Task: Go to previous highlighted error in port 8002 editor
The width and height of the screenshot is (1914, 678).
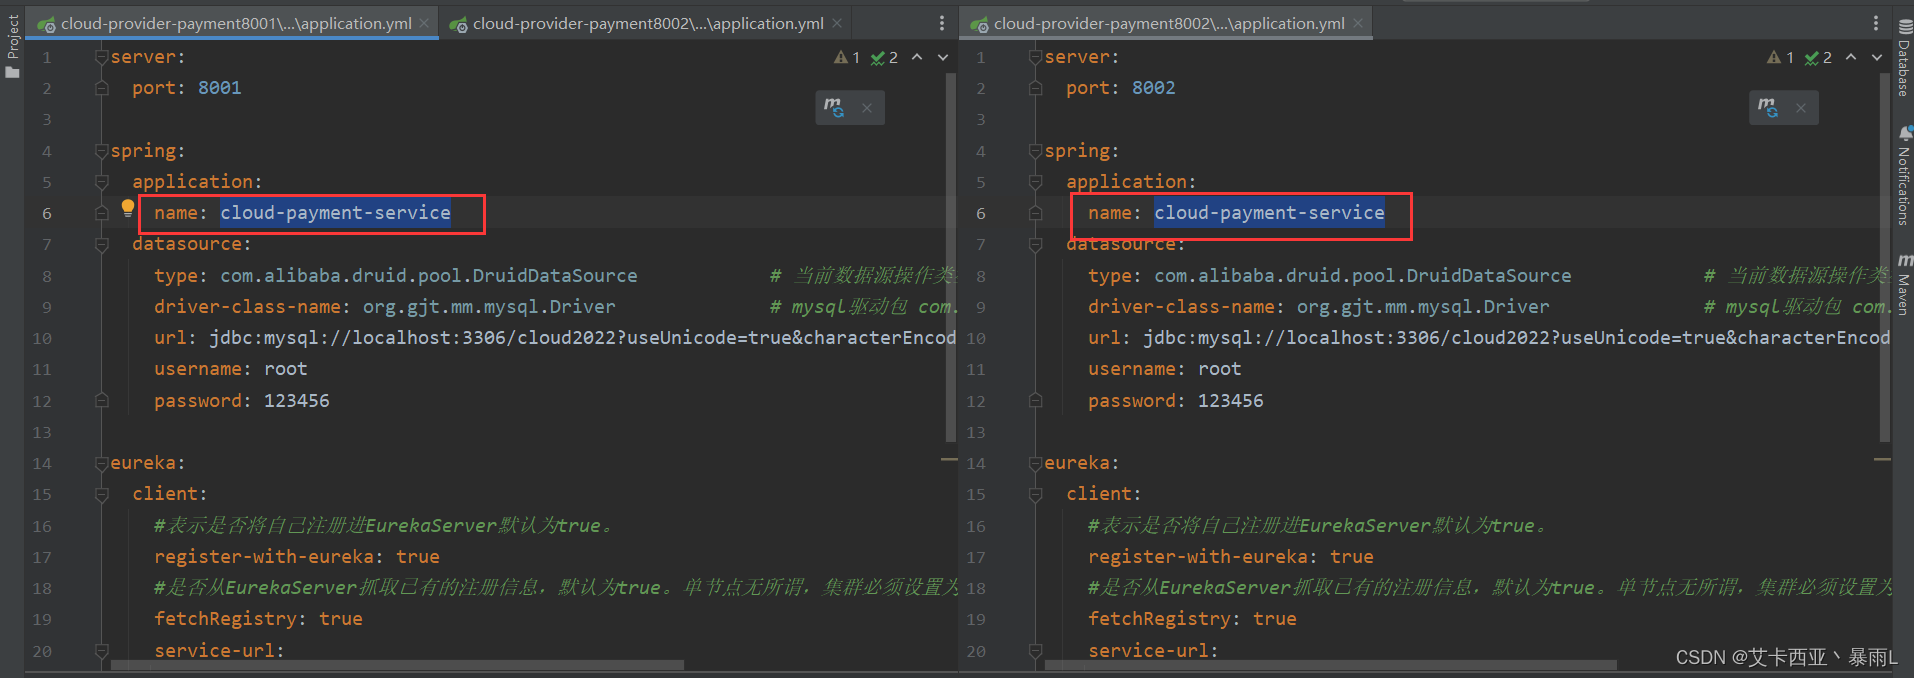Action: (x=1851, y=57)
